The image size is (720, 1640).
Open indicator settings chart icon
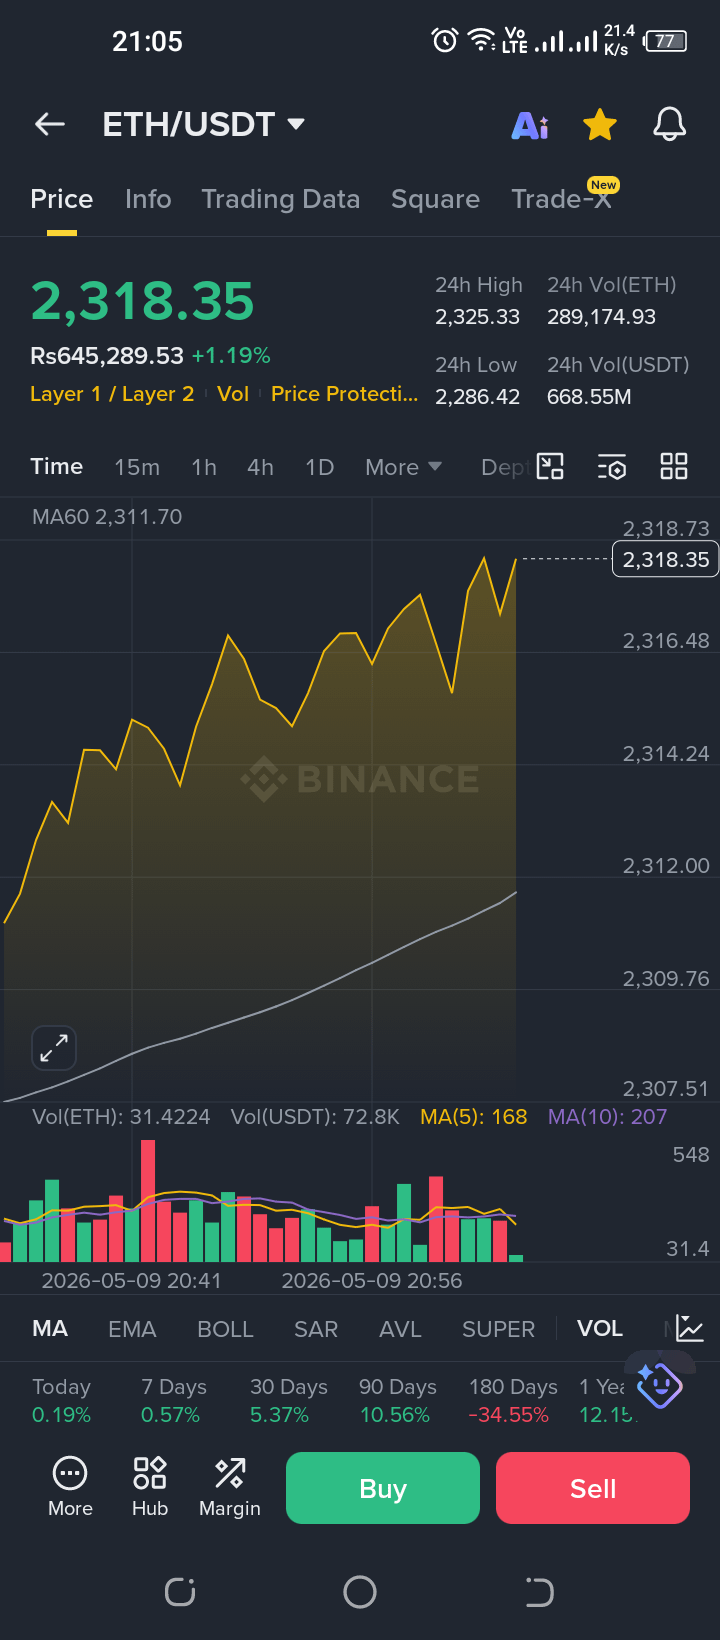pos(690,1328)
